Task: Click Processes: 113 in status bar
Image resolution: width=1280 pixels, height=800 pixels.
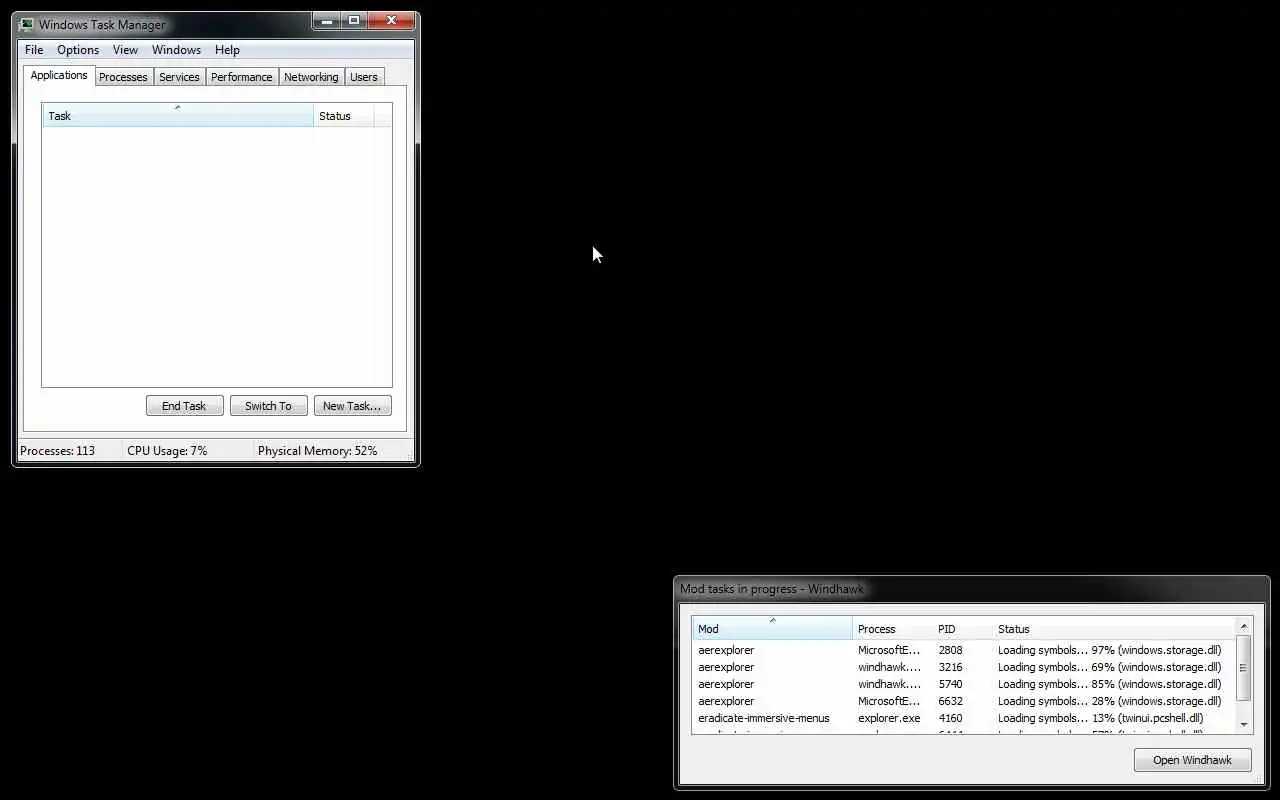Action: coord(58,451)
